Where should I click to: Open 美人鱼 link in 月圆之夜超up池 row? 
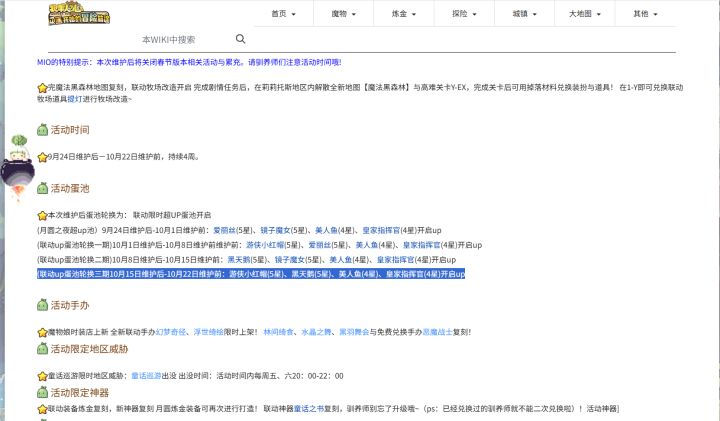pos(326,230)
